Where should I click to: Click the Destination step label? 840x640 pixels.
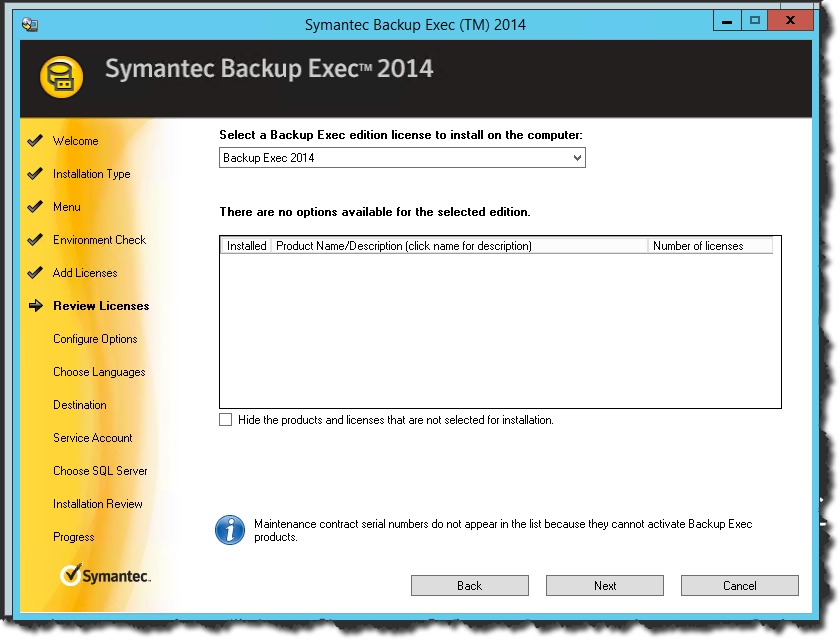(79, 405)
